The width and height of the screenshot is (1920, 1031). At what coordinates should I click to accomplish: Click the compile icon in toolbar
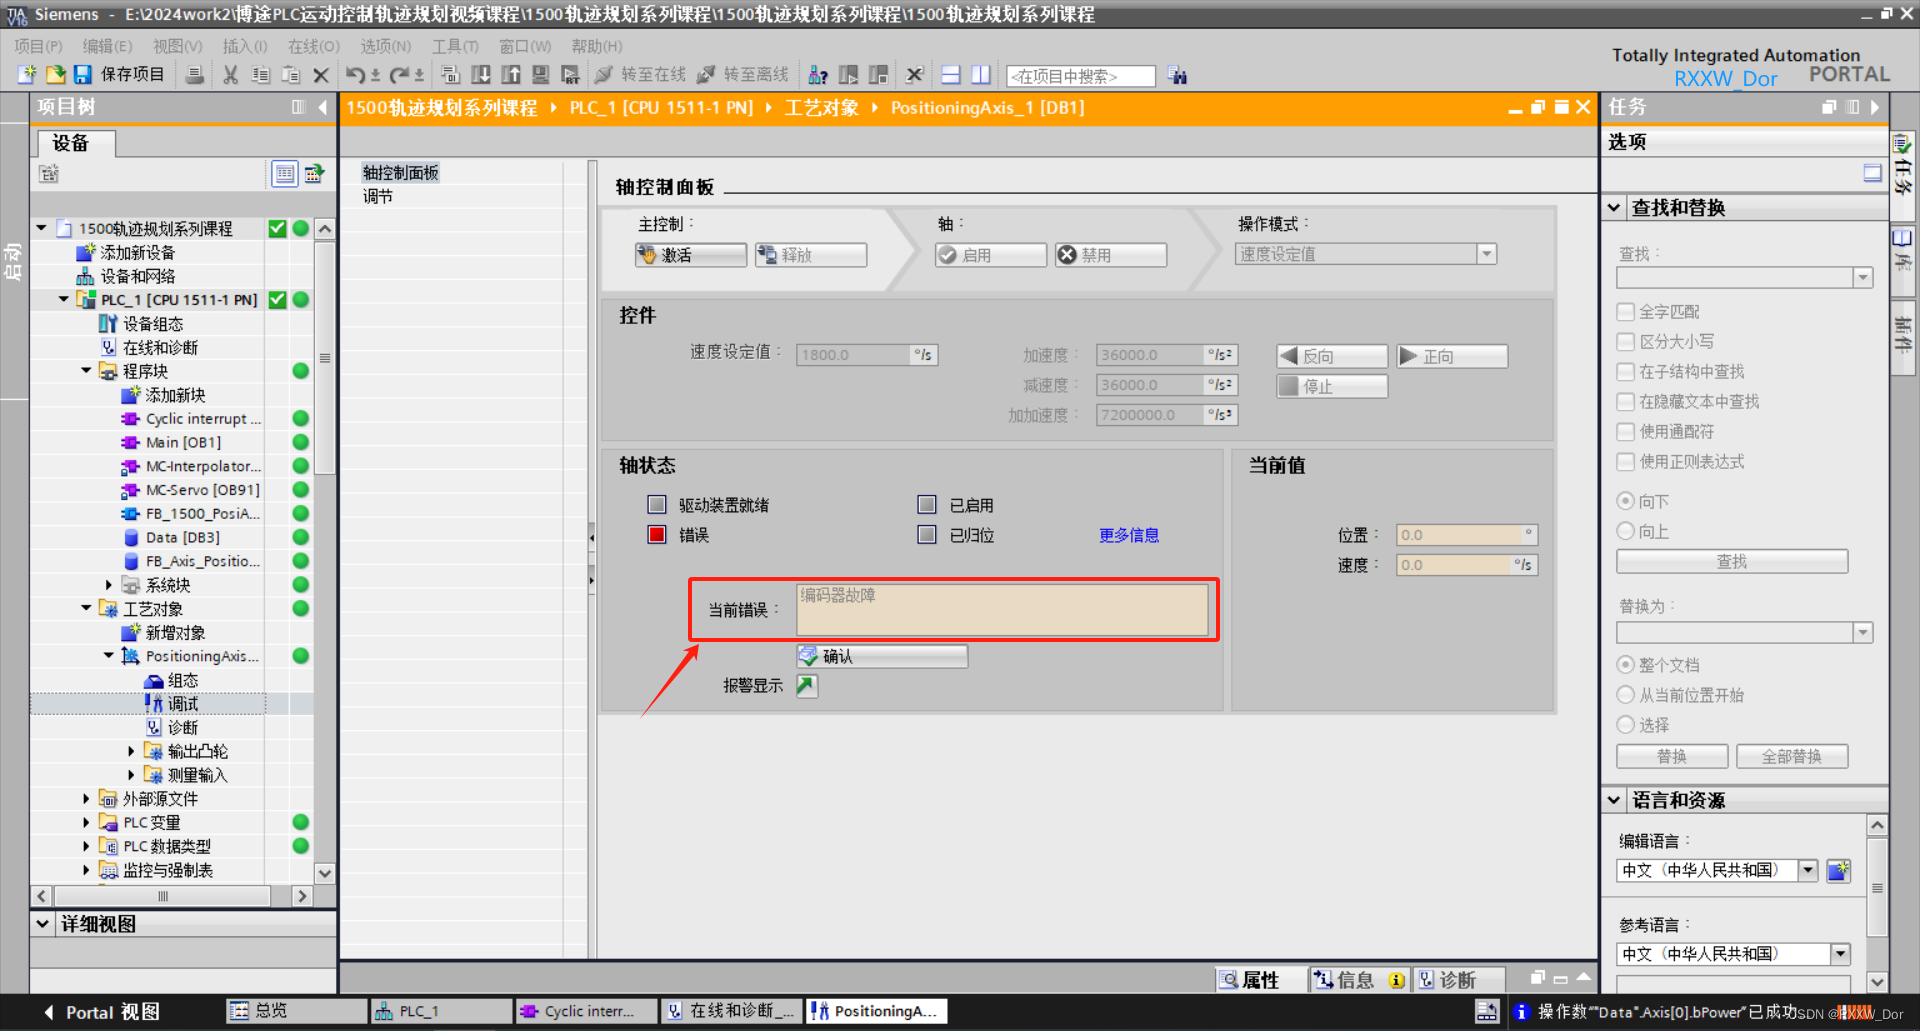pyautogui.click(x=450, y=75)
